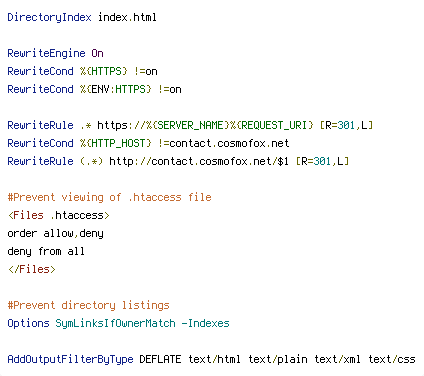
Task: Click the 'text/xml' MIME type
Action: [337, 359]
